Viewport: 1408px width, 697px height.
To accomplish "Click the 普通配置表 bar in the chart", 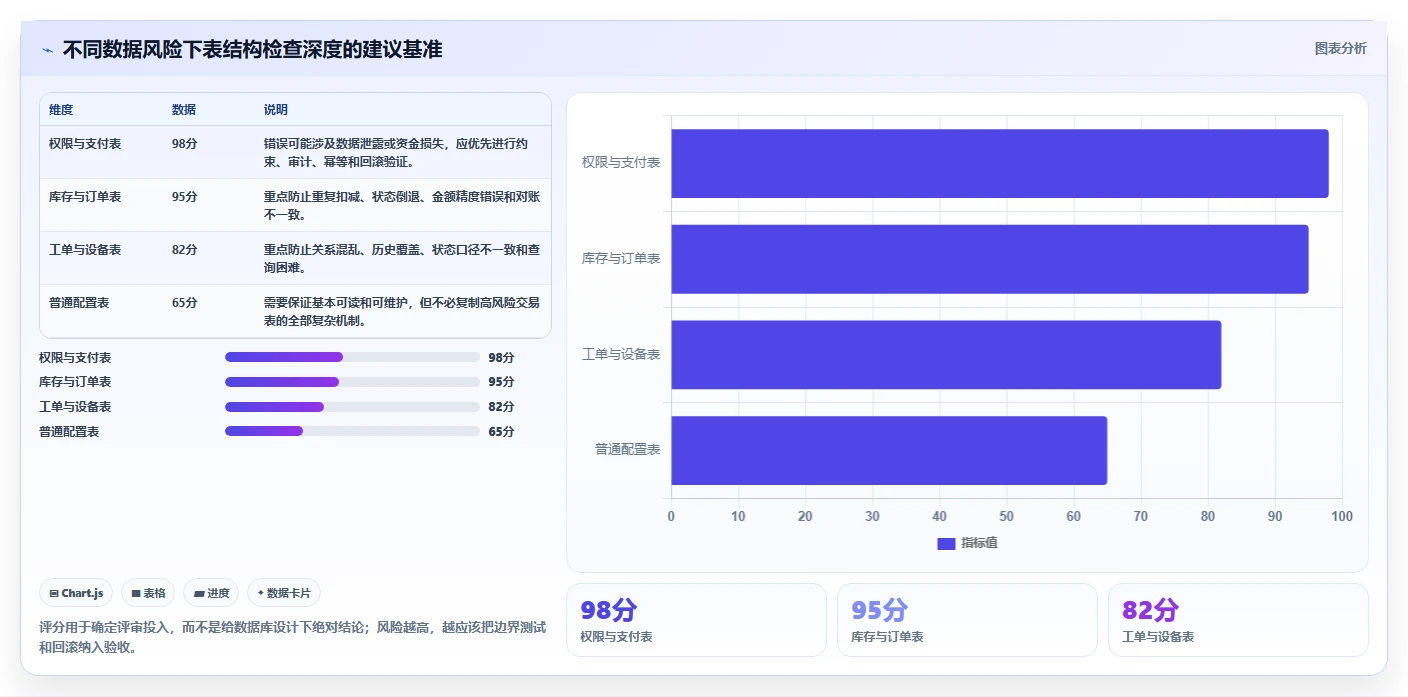I will pos(889,450).
